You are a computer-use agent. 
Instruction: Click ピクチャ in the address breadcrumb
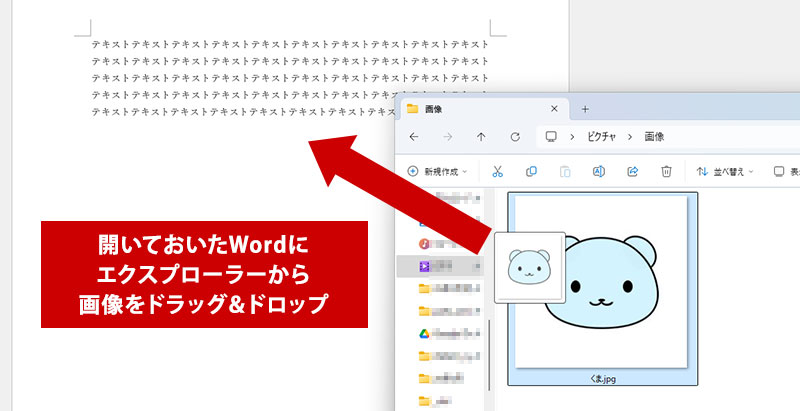pos(602,137)
